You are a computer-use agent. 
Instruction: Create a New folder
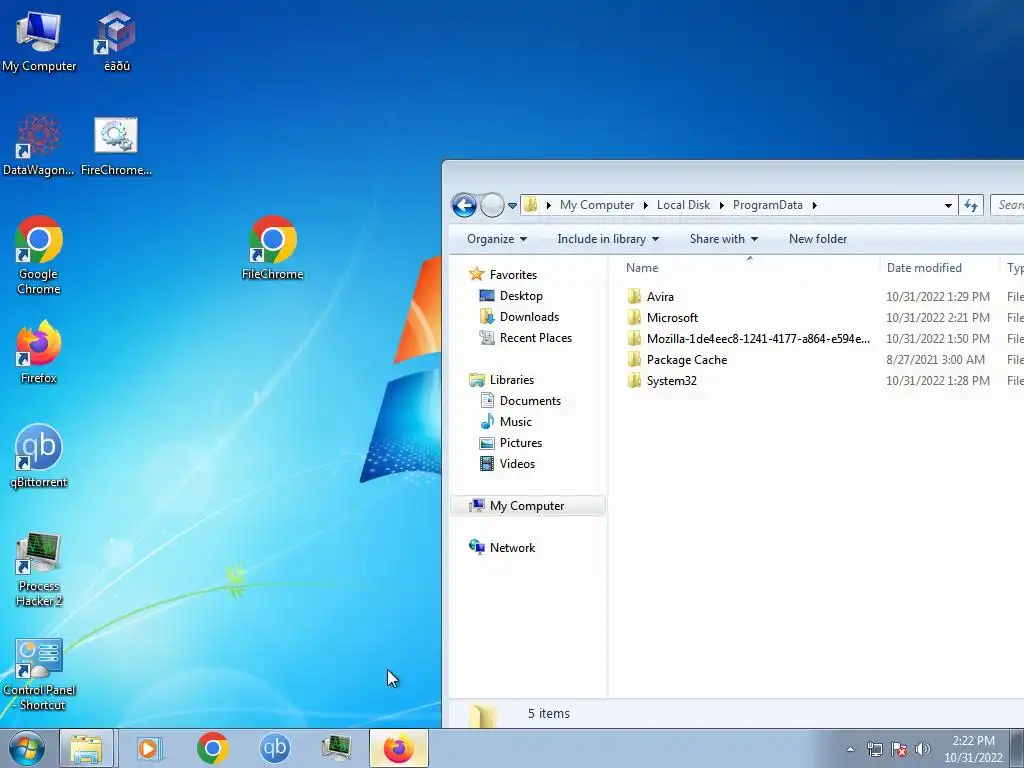point(818,239)
